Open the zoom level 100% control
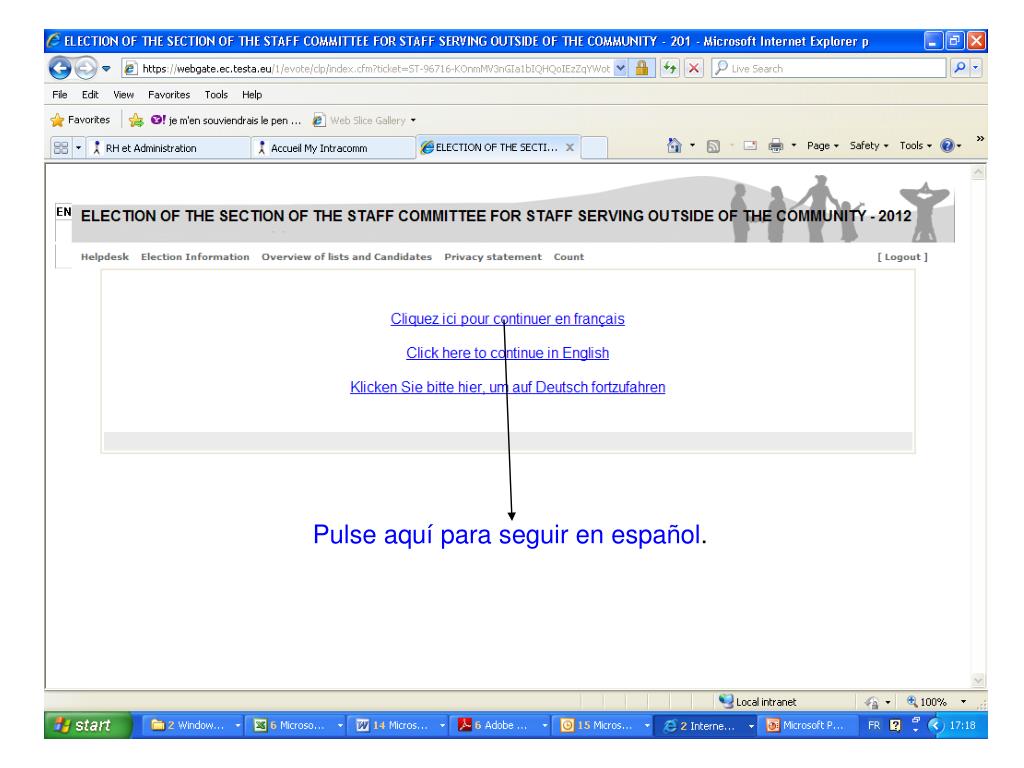The image size is (1024, 768). [x=936, y=701]
